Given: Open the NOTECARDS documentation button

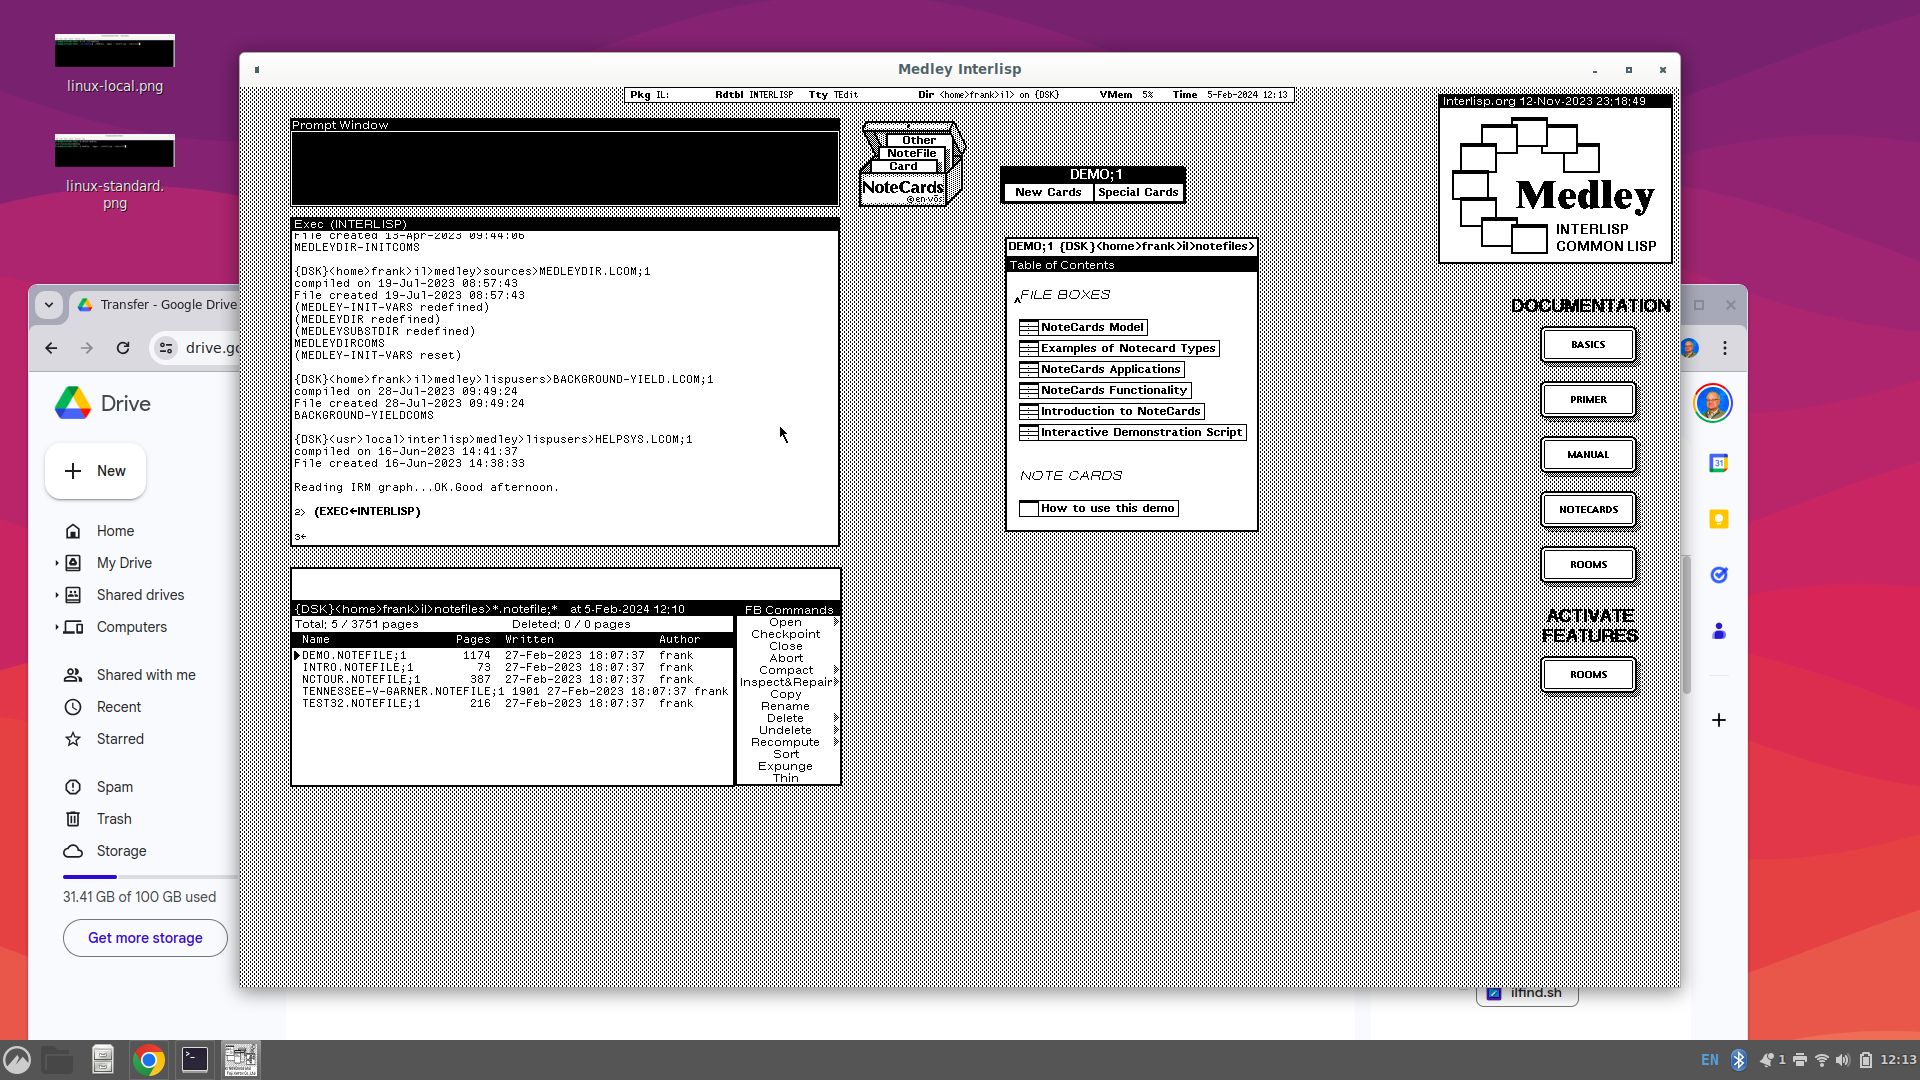Looking at the screenshot, I should pyautogui.click(x=1588, y=510).
